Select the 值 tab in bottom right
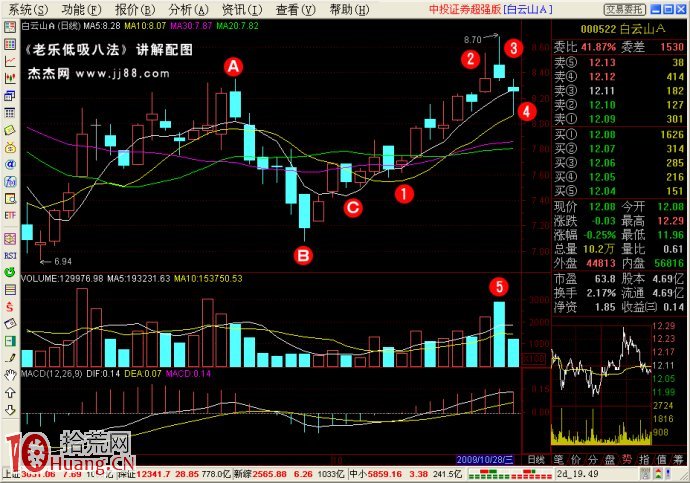Screen dimensions: 690x483 point(661,460)
